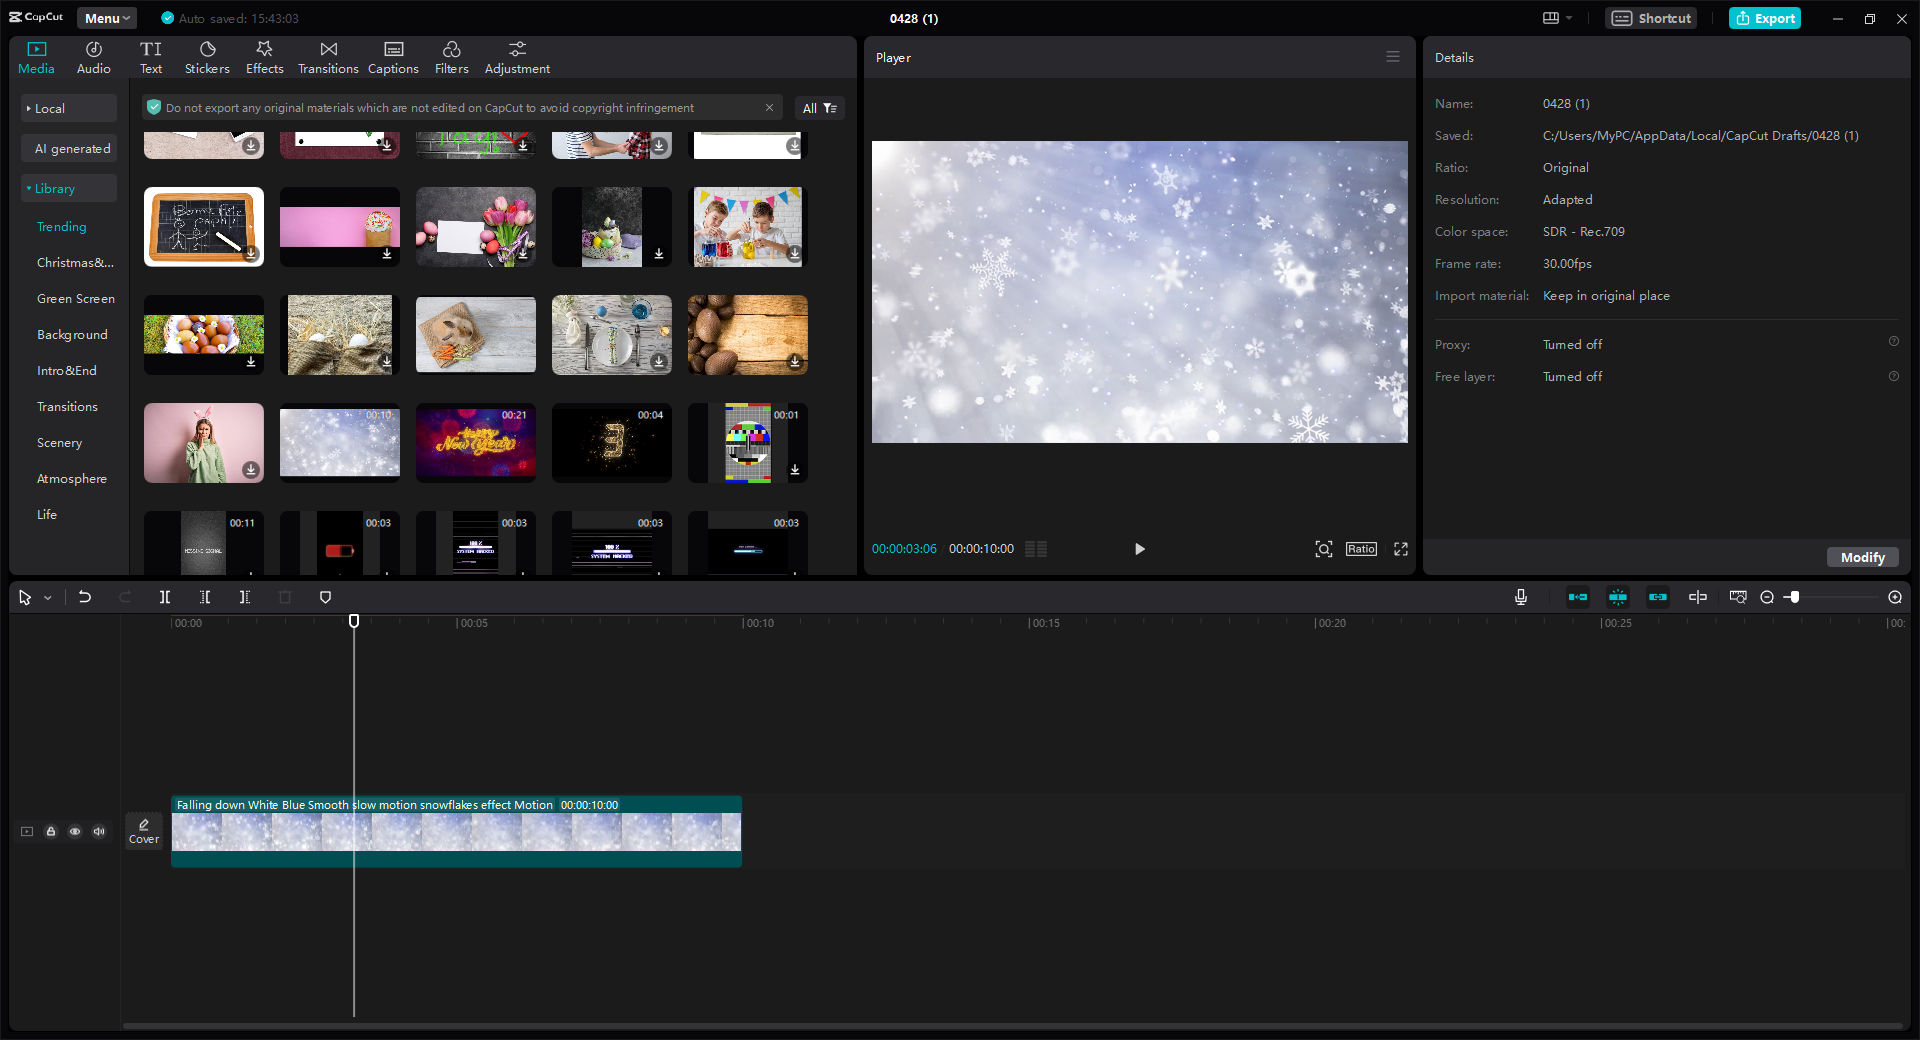1920x1040 pixels.
Task: Open the Modify details button
Action: [x=1862, y=557]
